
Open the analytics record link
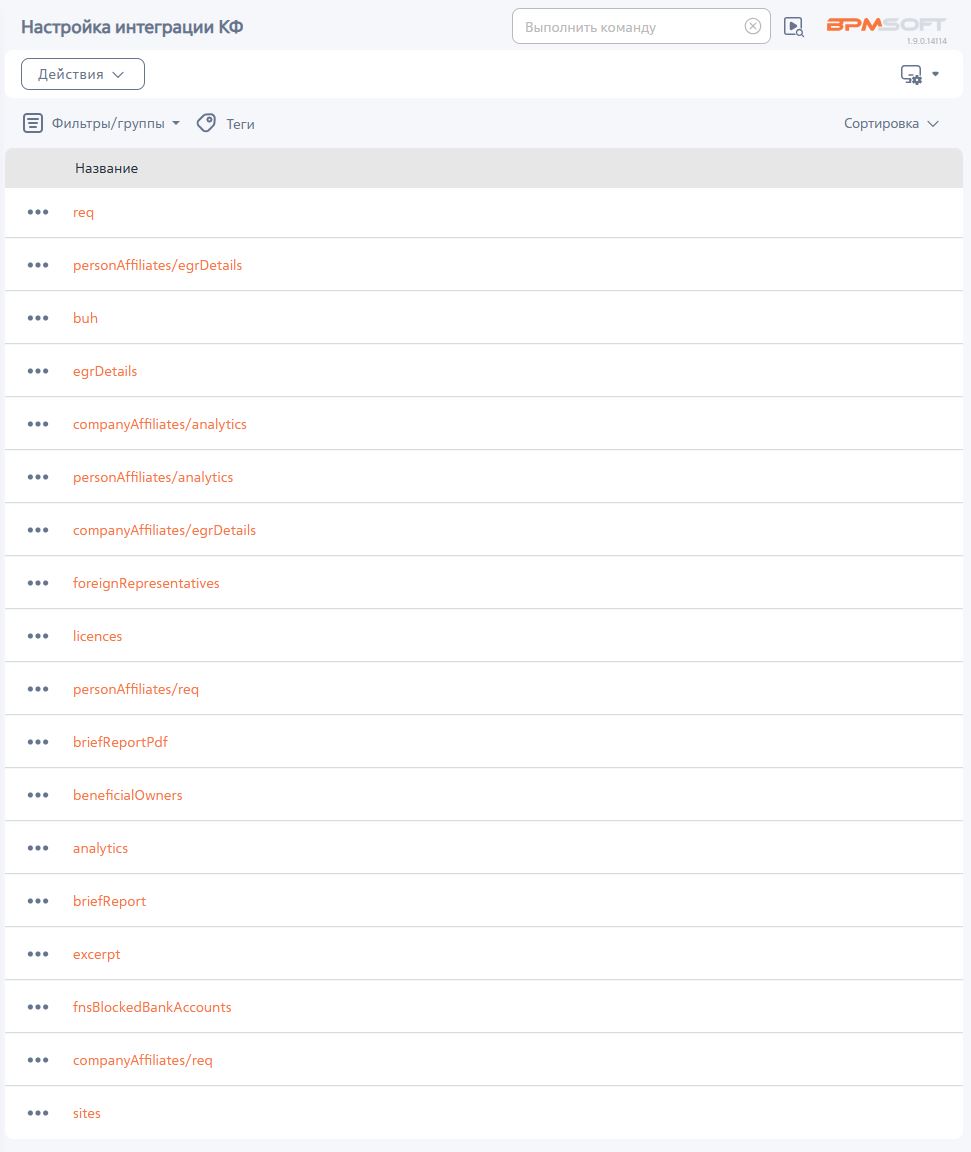click(x=101, y=848)
